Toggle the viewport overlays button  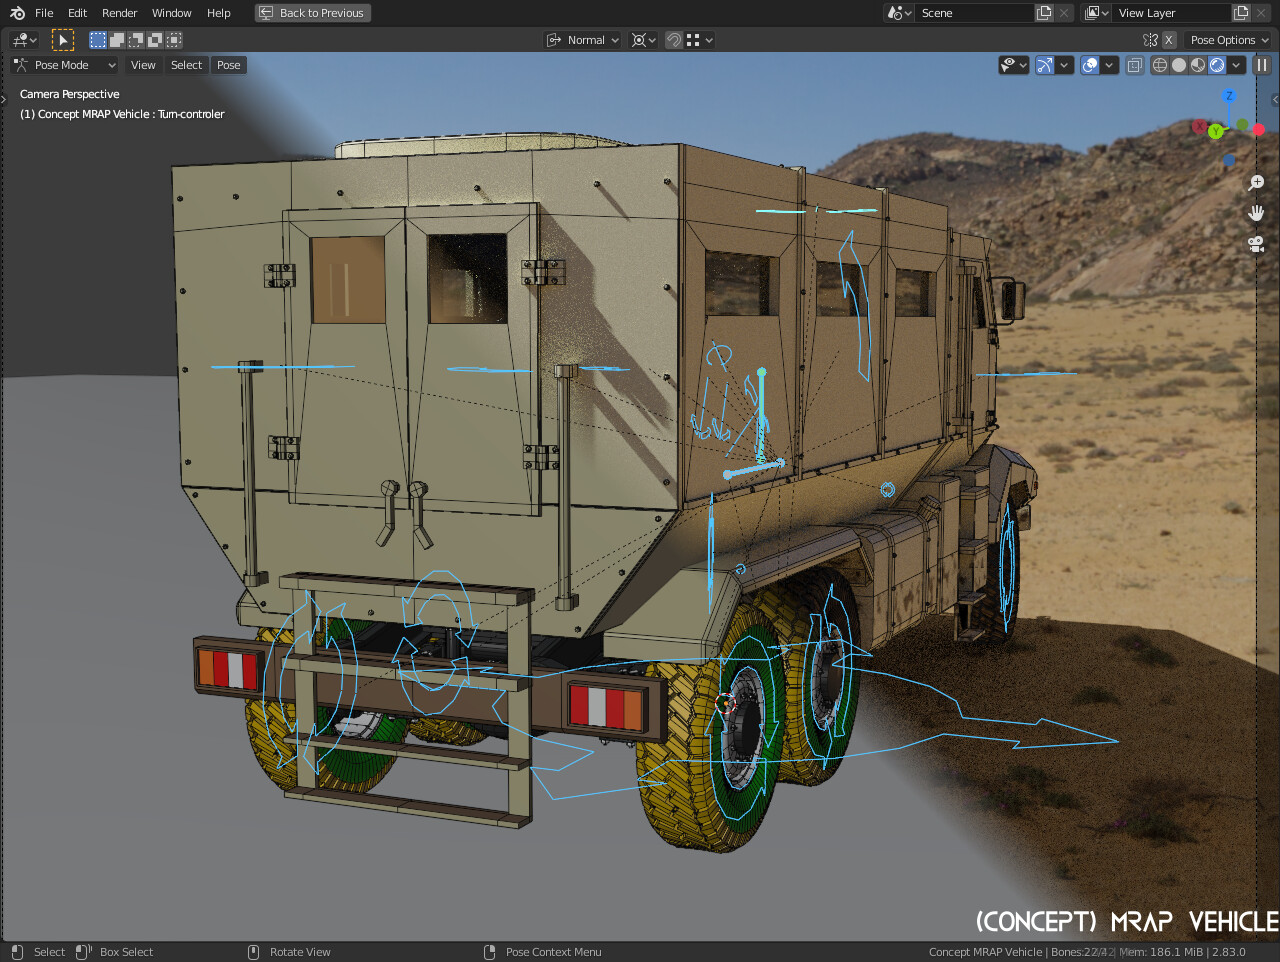[1089, 64]
